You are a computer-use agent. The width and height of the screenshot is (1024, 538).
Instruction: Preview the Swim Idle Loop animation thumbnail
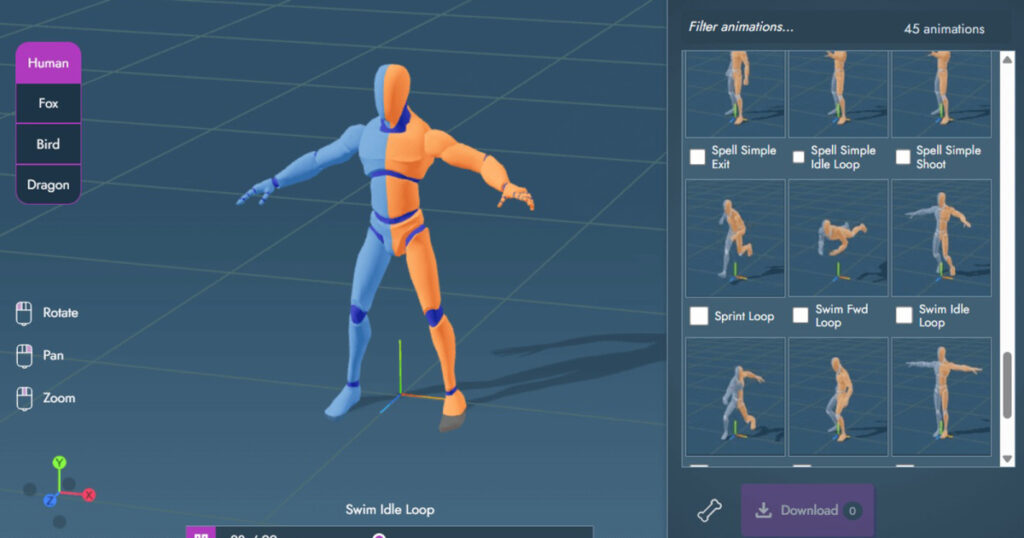[x=941, y=238]
